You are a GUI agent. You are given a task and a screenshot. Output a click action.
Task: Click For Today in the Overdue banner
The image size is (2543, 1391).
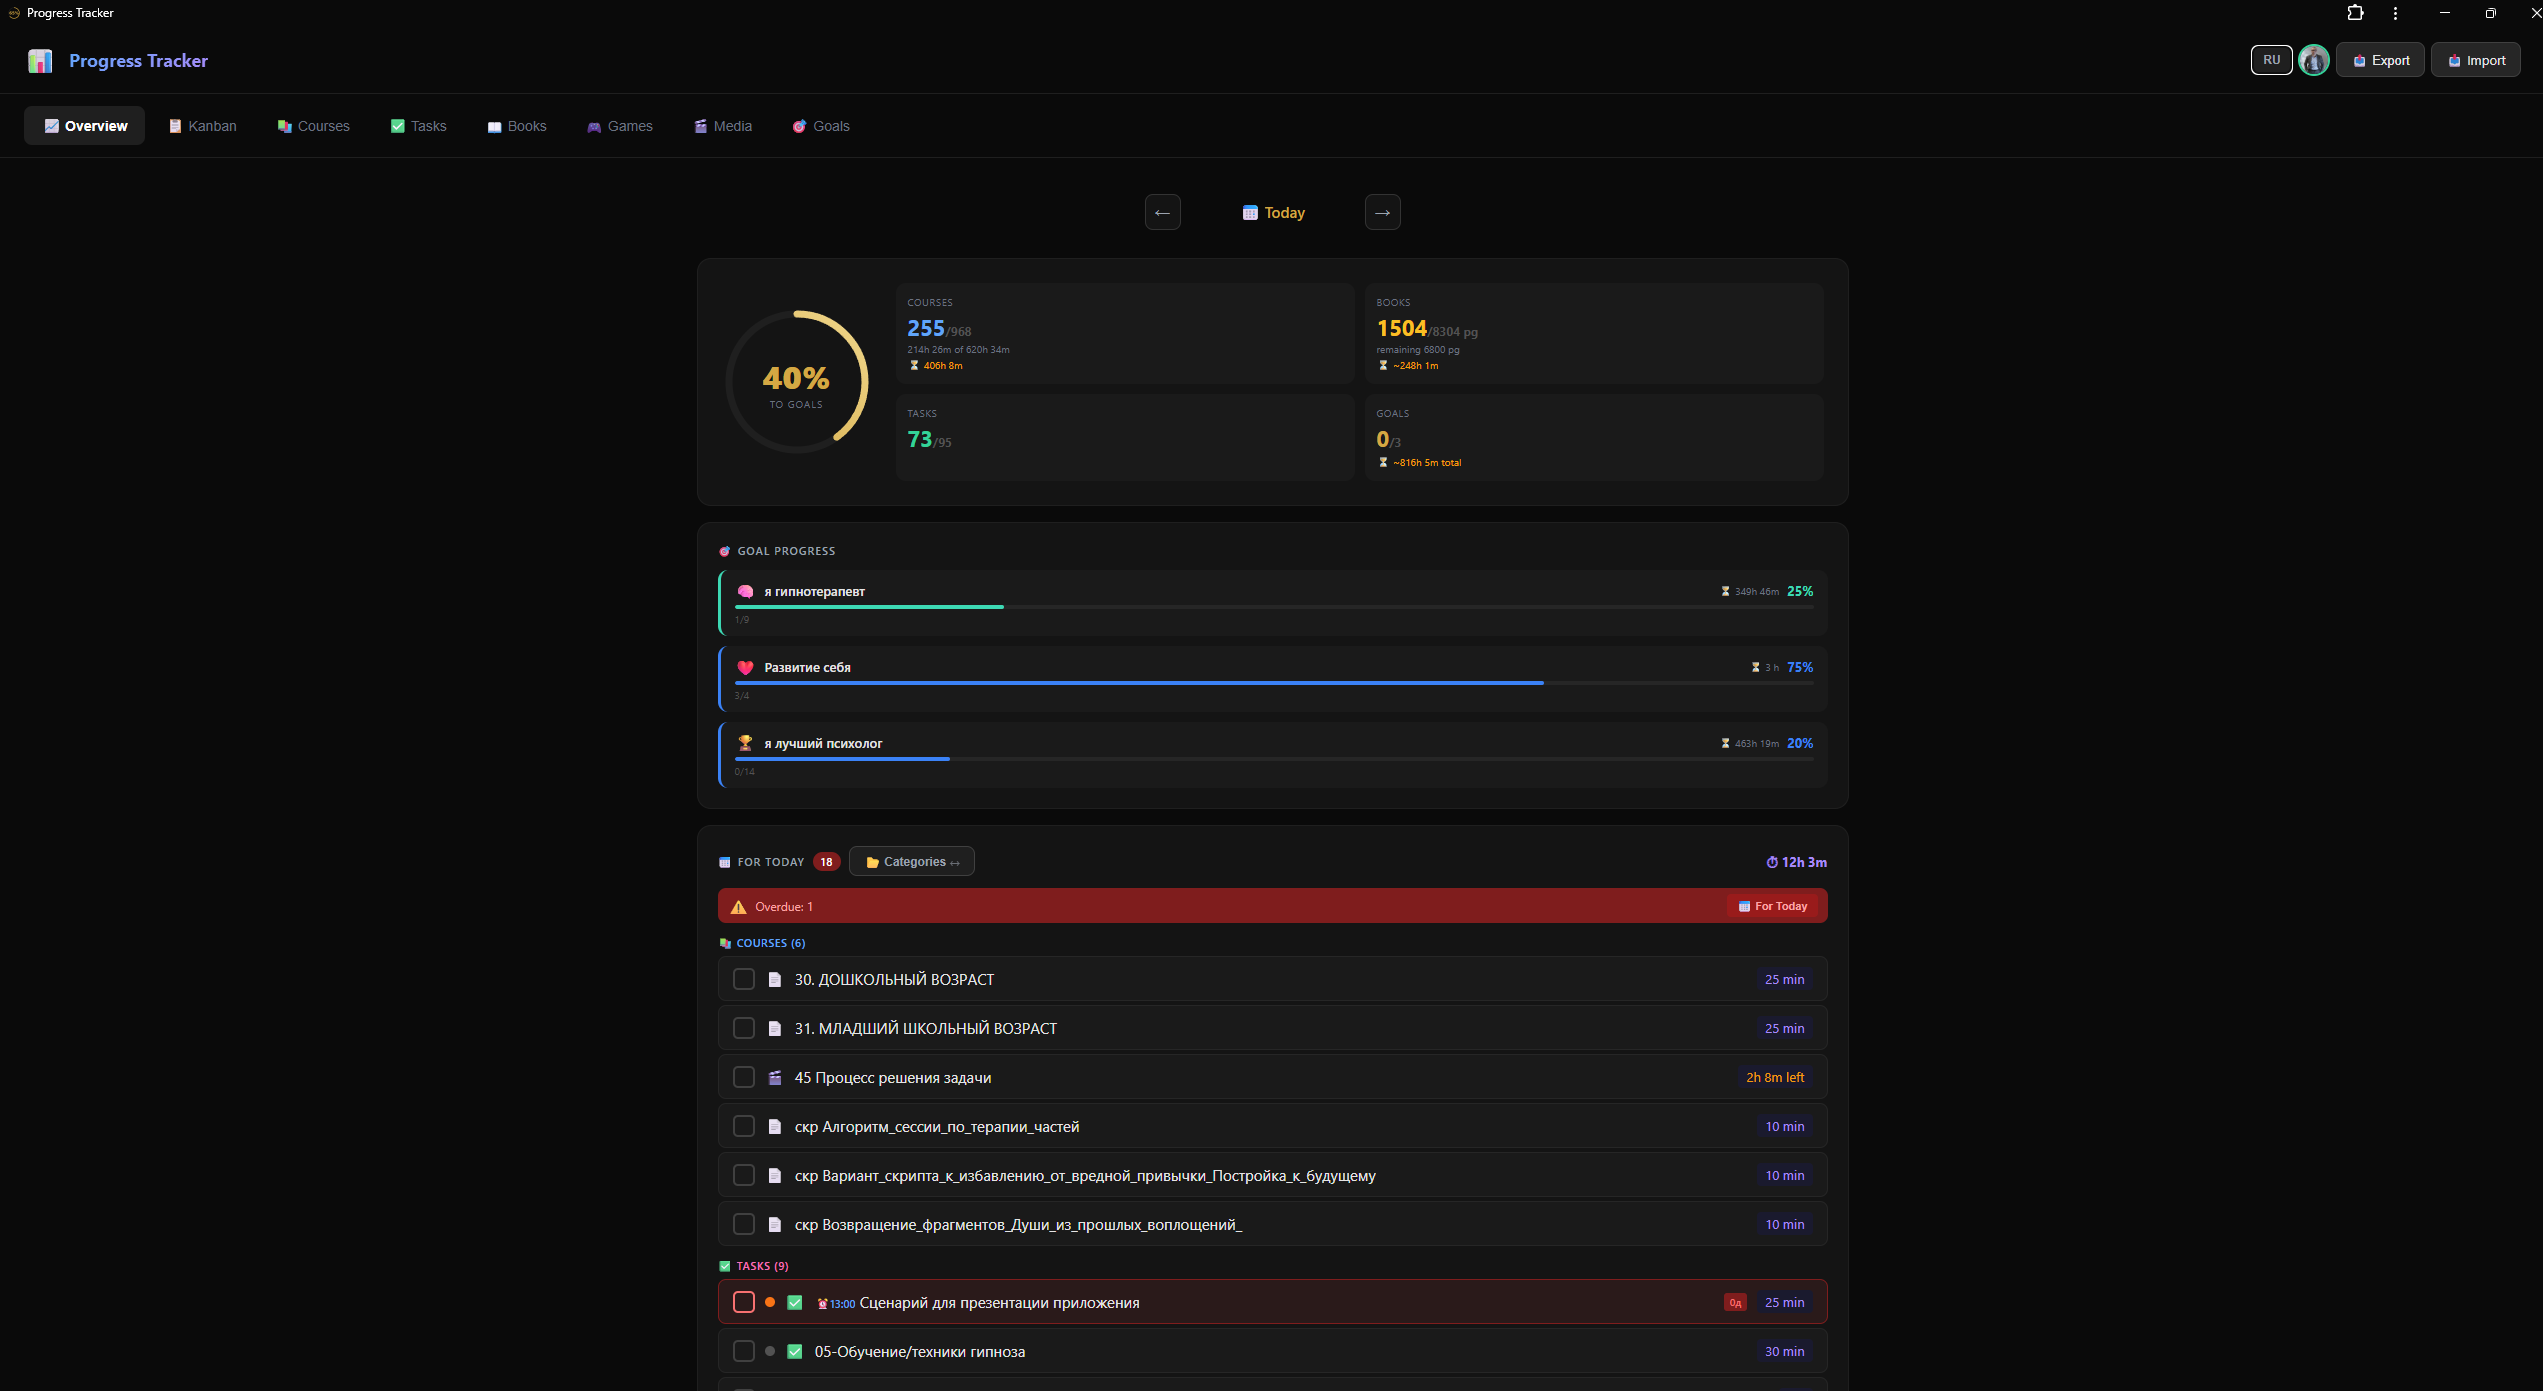1772,906
